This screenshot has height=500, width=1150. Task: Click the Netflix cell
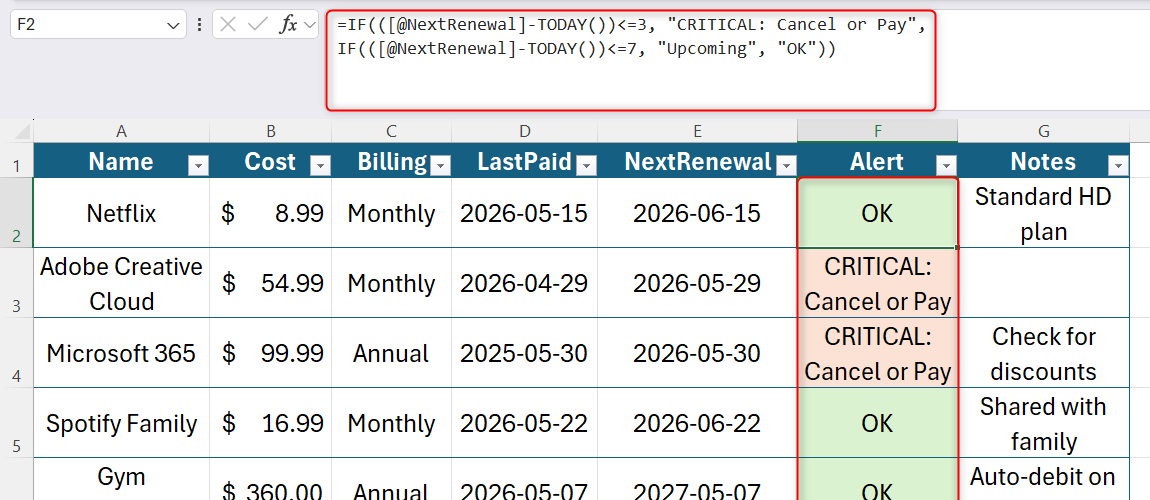click(x=122, y=213)
